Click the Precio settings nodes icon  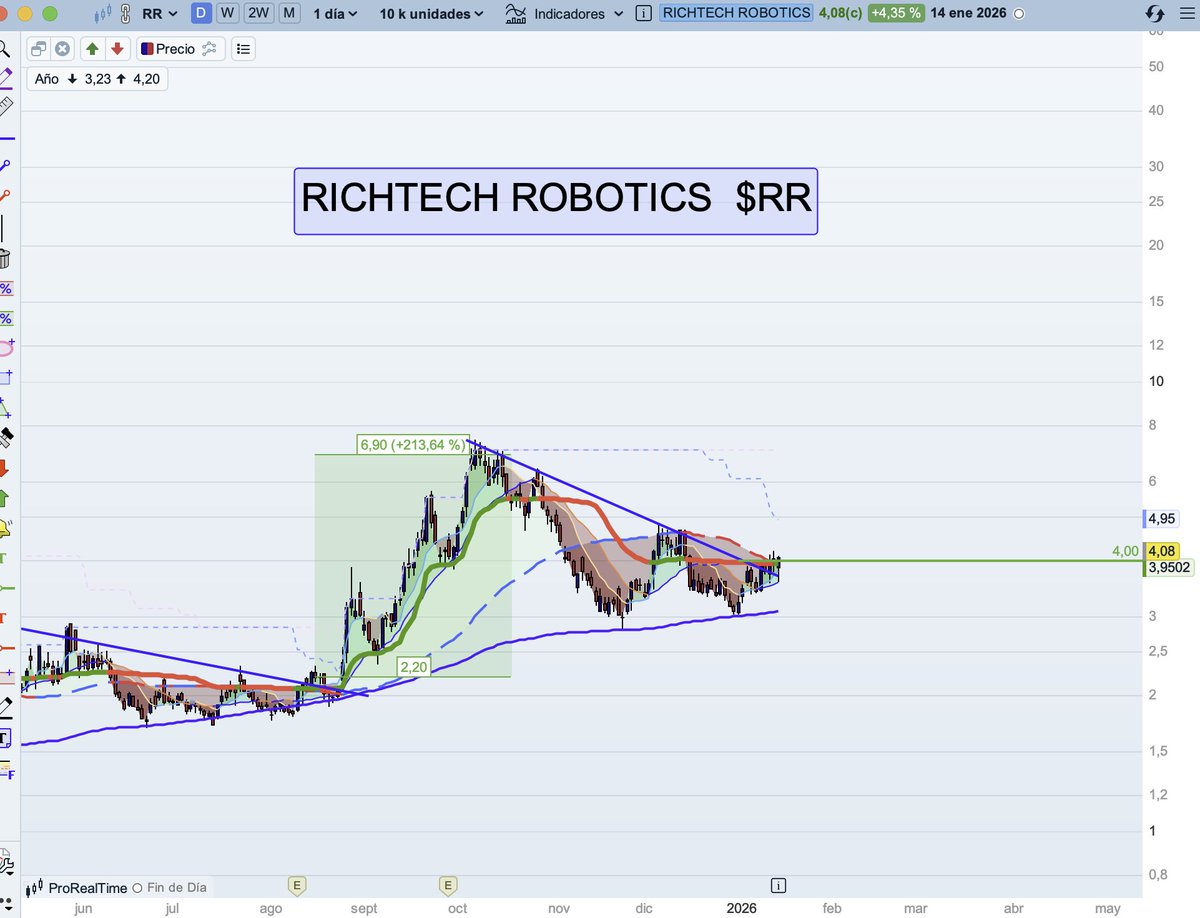pyautogui.click(x=209, y=48)
